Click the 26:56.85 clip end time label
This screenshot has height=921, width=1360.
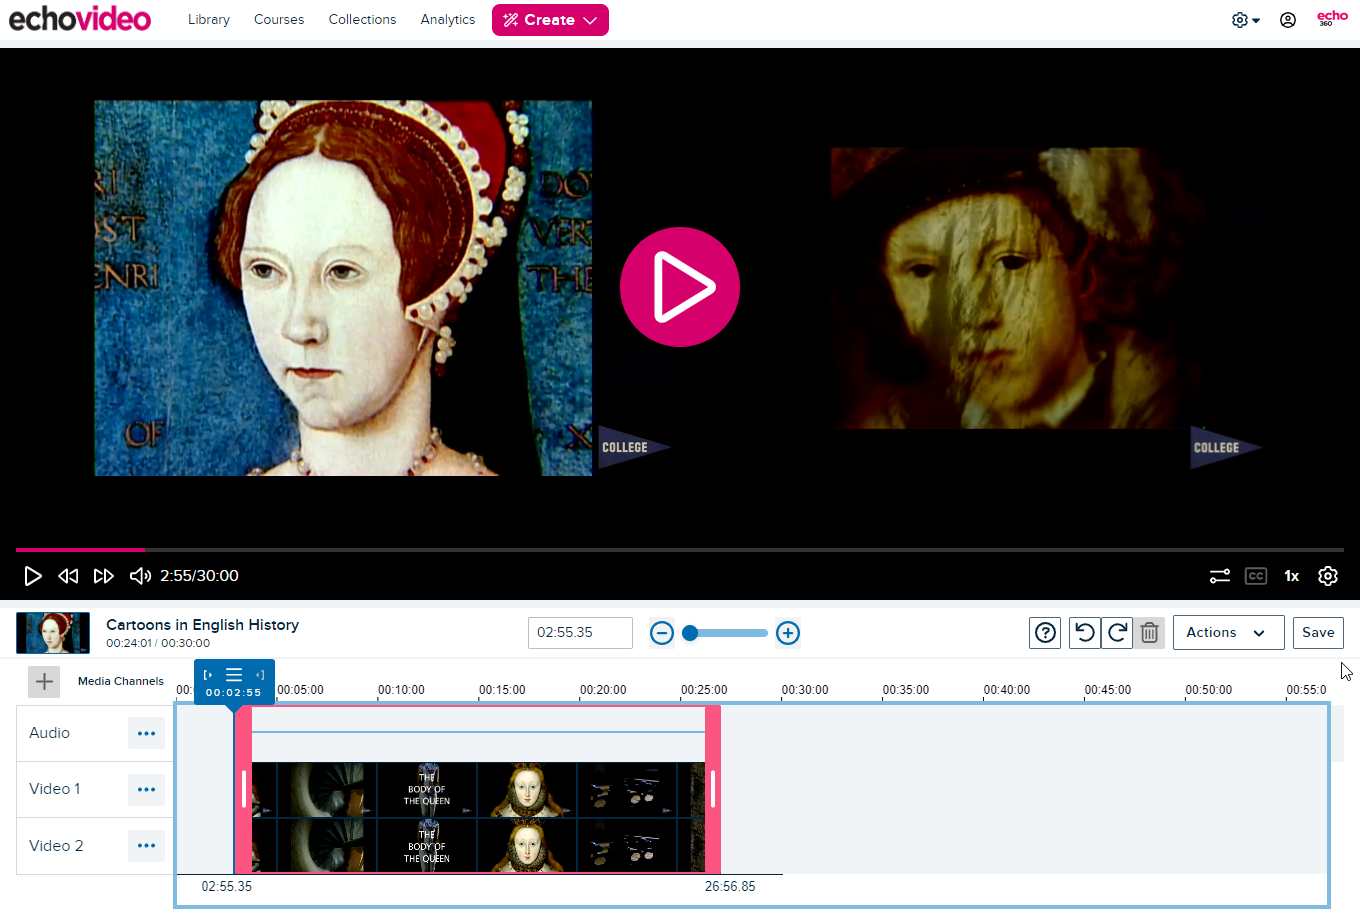(730, 887)
